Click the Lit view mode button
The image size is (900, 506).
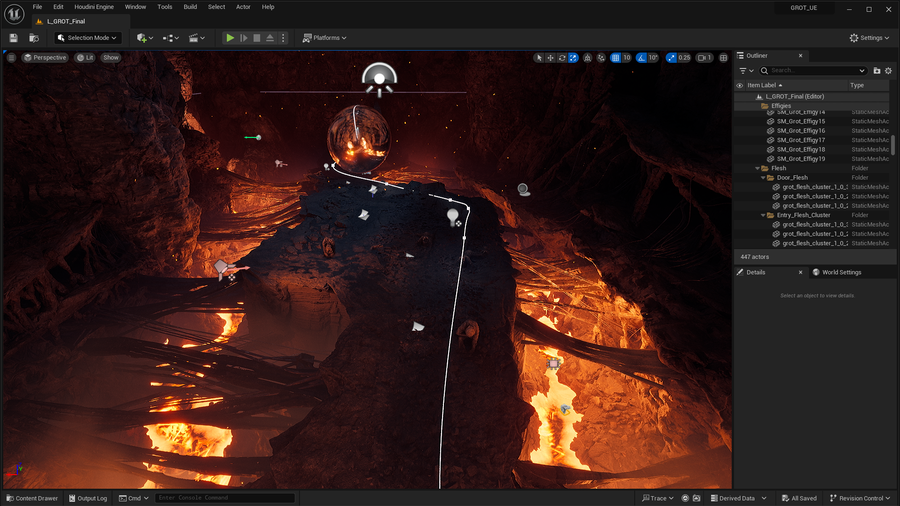86,58
